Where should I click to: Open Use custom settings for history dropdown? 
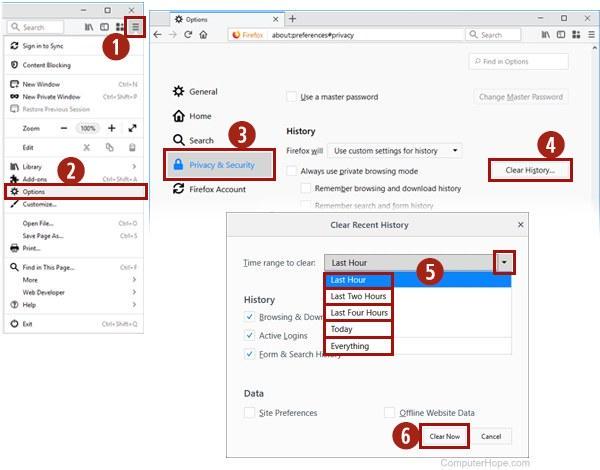click(x=395, y=151)
